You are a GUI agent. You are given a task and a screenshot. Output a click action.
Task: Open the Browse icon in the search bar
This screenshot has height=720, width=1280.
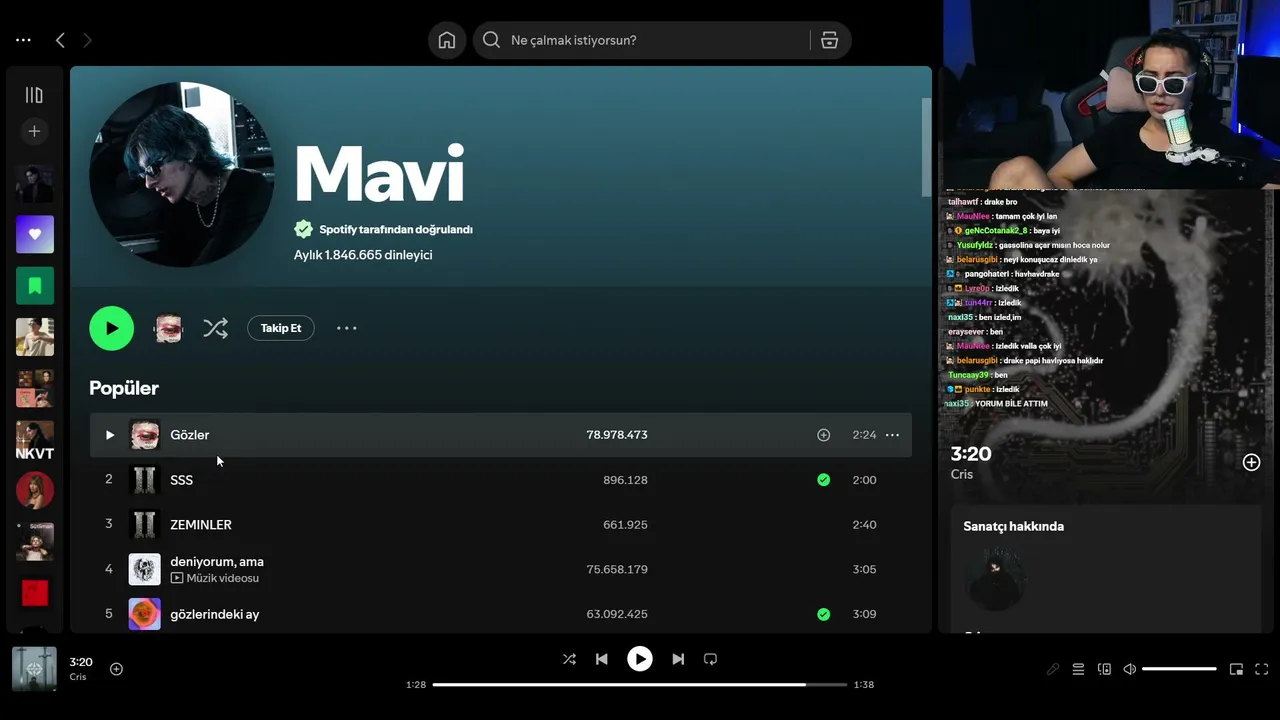click(x=829, y=40)
